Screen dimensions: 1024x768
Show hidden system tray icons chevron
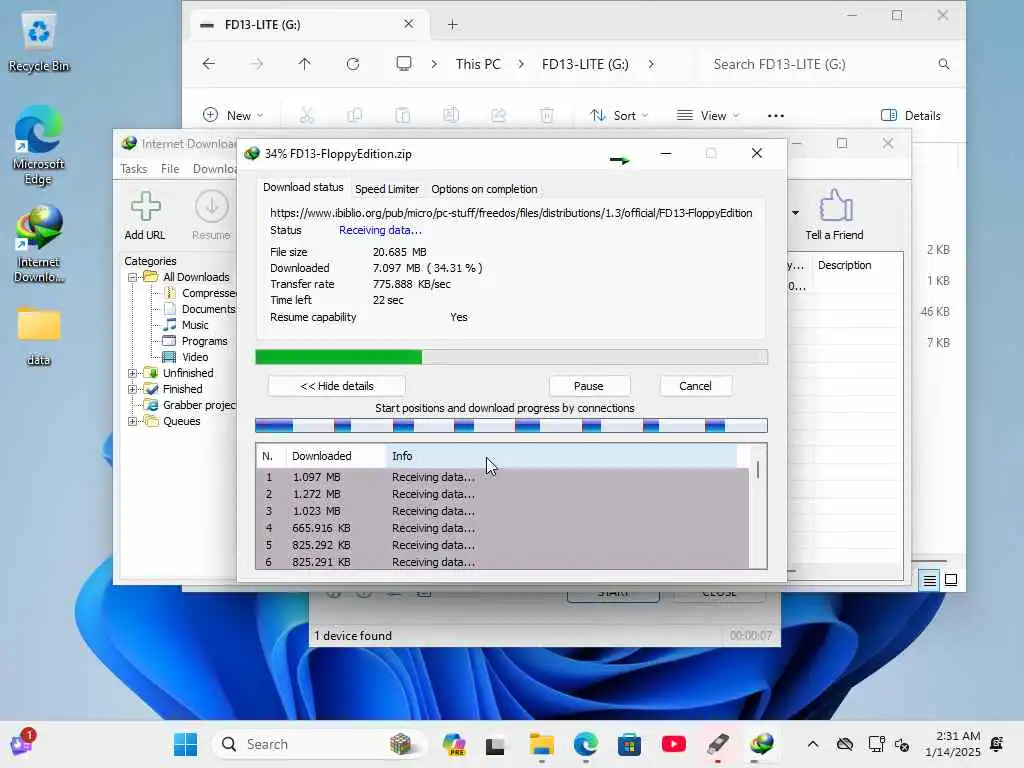point(812,744)
